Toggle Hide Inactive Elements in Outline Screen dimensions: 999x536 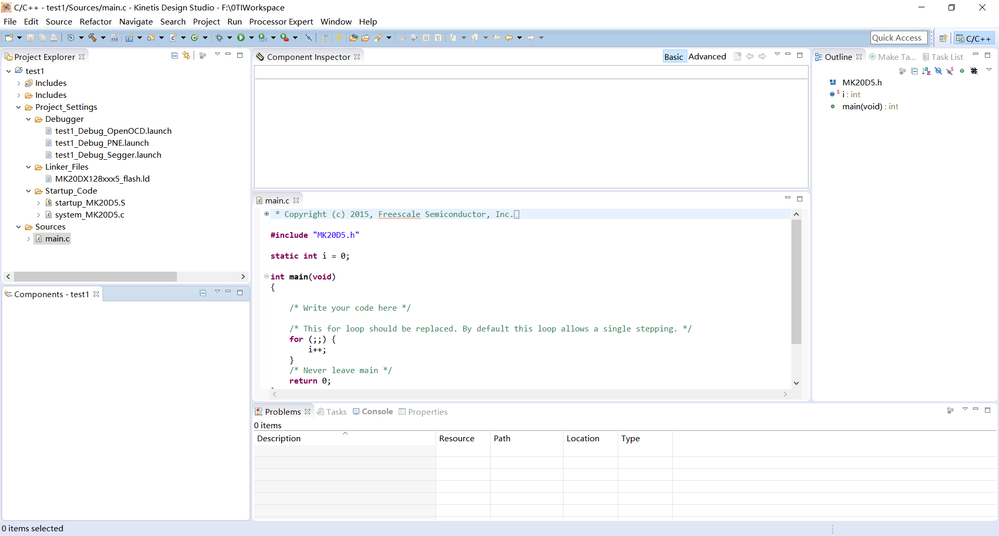tap(974, 71)
